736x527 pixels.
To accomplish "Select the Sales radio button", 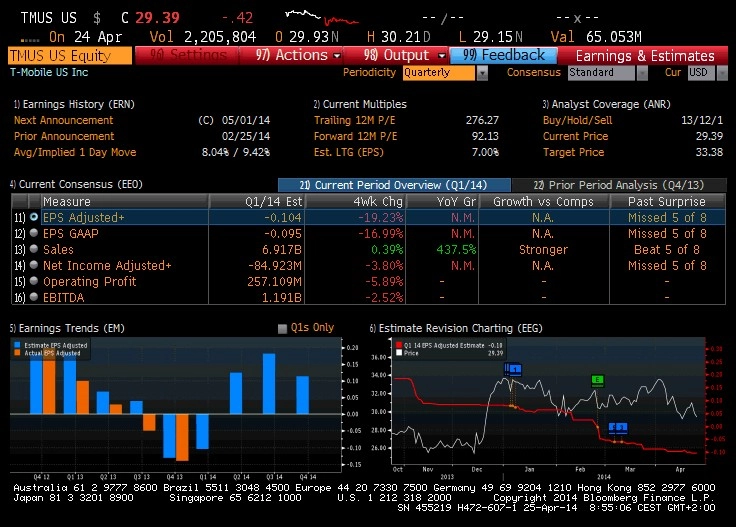I will coord(34,249).
